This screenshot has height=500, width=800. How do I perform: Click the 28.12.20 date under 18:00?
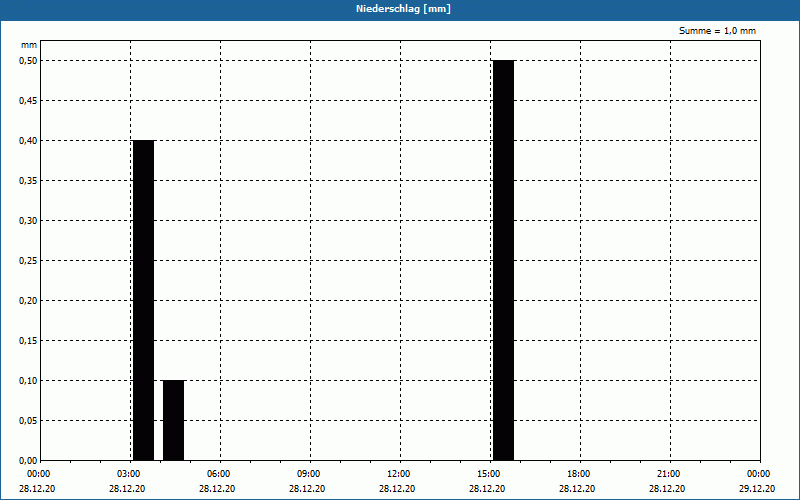(578, 489)
